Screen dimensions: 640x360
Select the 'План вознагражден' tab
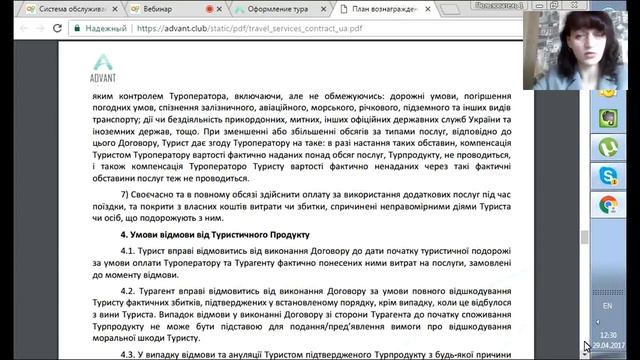click(x=386, y=9)
